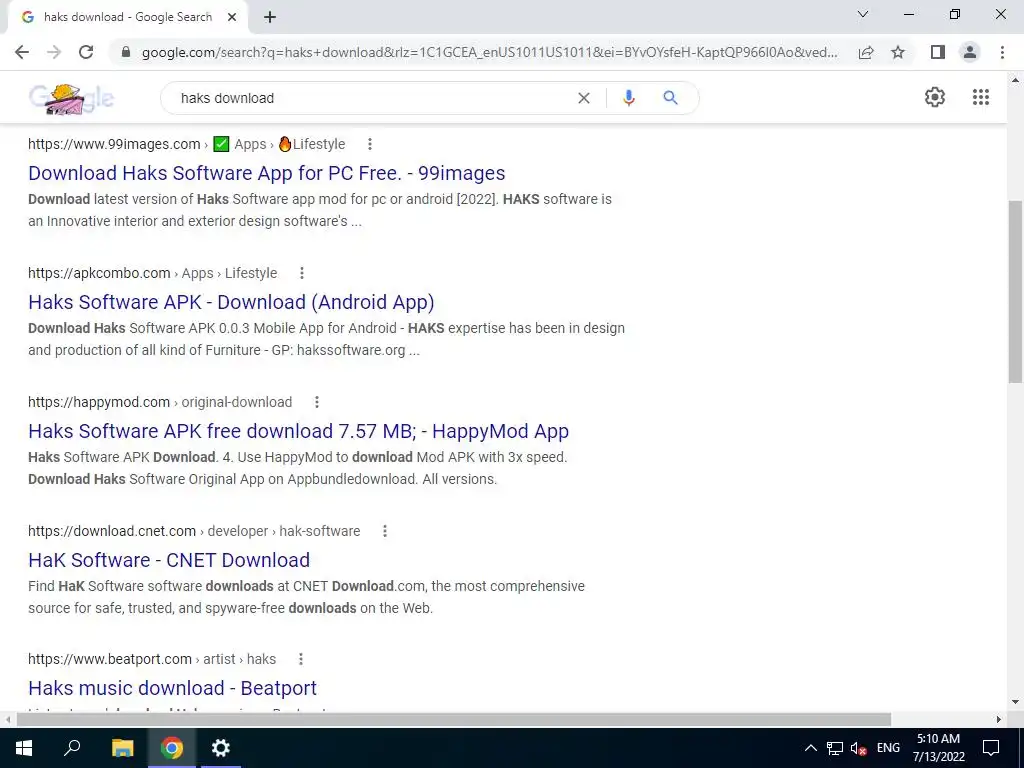Open 'Download Haks Software App for PC Free' link
This screenshot has height=768, width=1024.
tap(266, 173)
